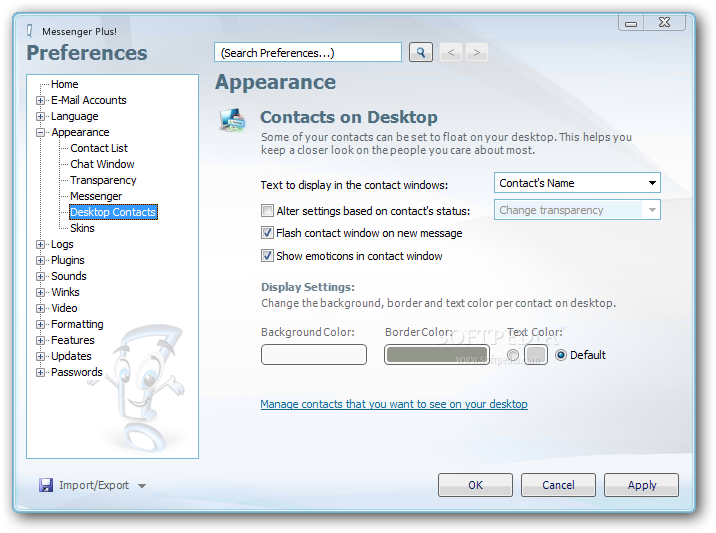Select the Logs tree item label

62,244
